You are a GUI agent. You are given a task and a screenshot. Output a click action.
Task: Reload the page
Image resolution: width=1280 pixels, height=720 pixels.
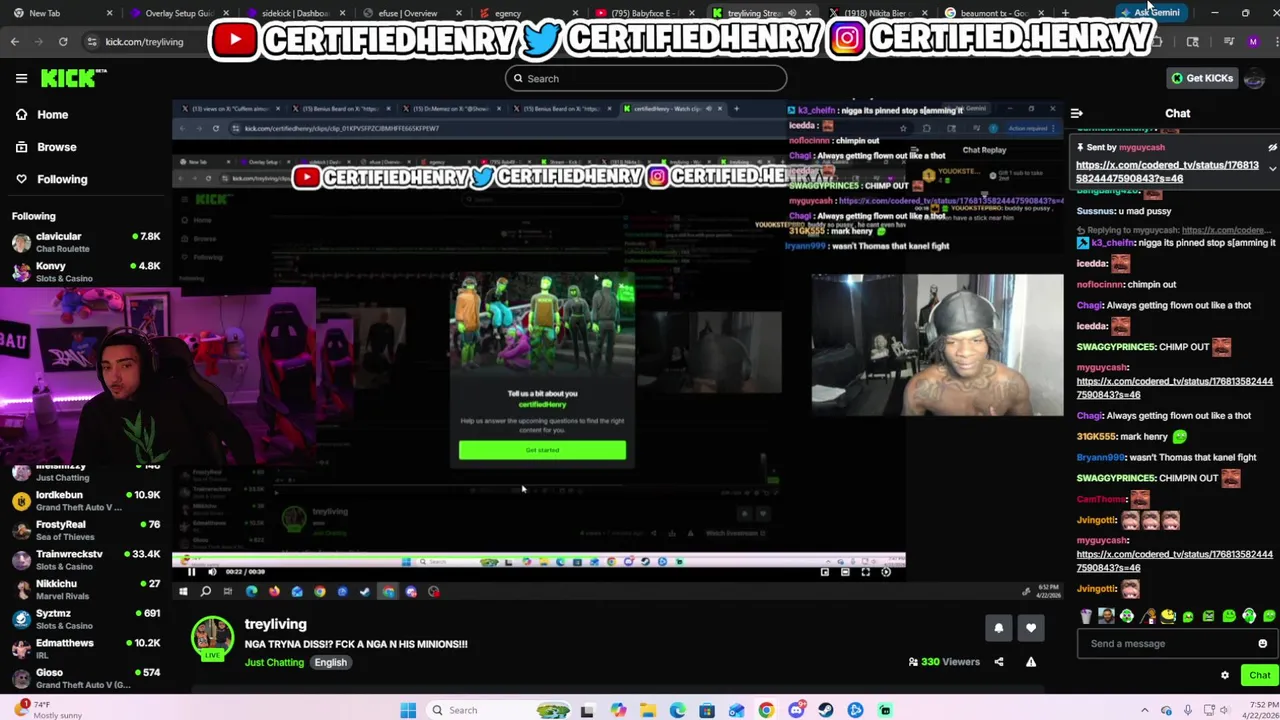click(63, 42)
